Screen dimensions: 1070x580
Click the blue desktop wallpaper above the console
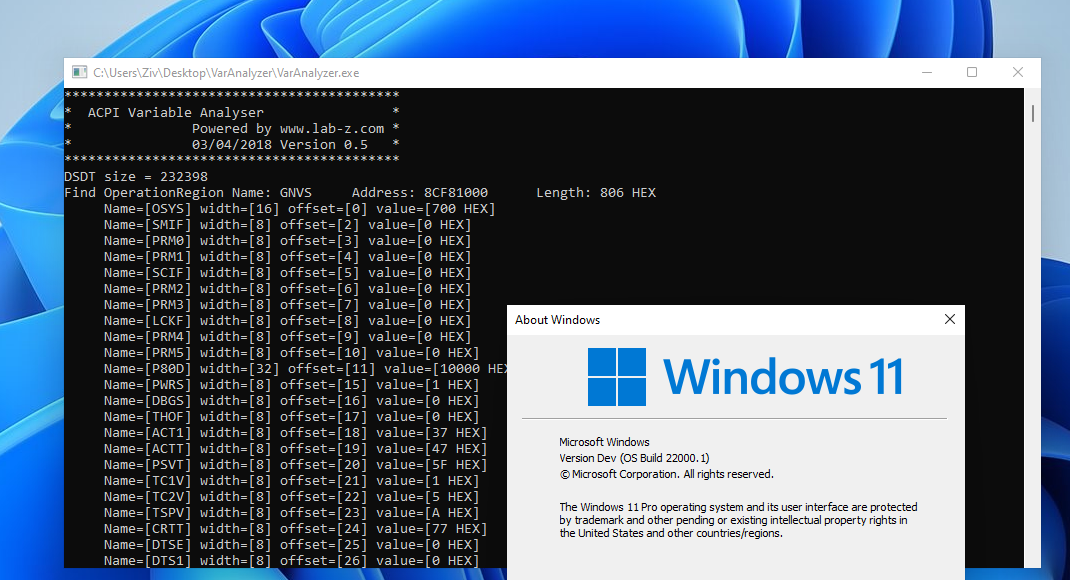pos(546,27)
